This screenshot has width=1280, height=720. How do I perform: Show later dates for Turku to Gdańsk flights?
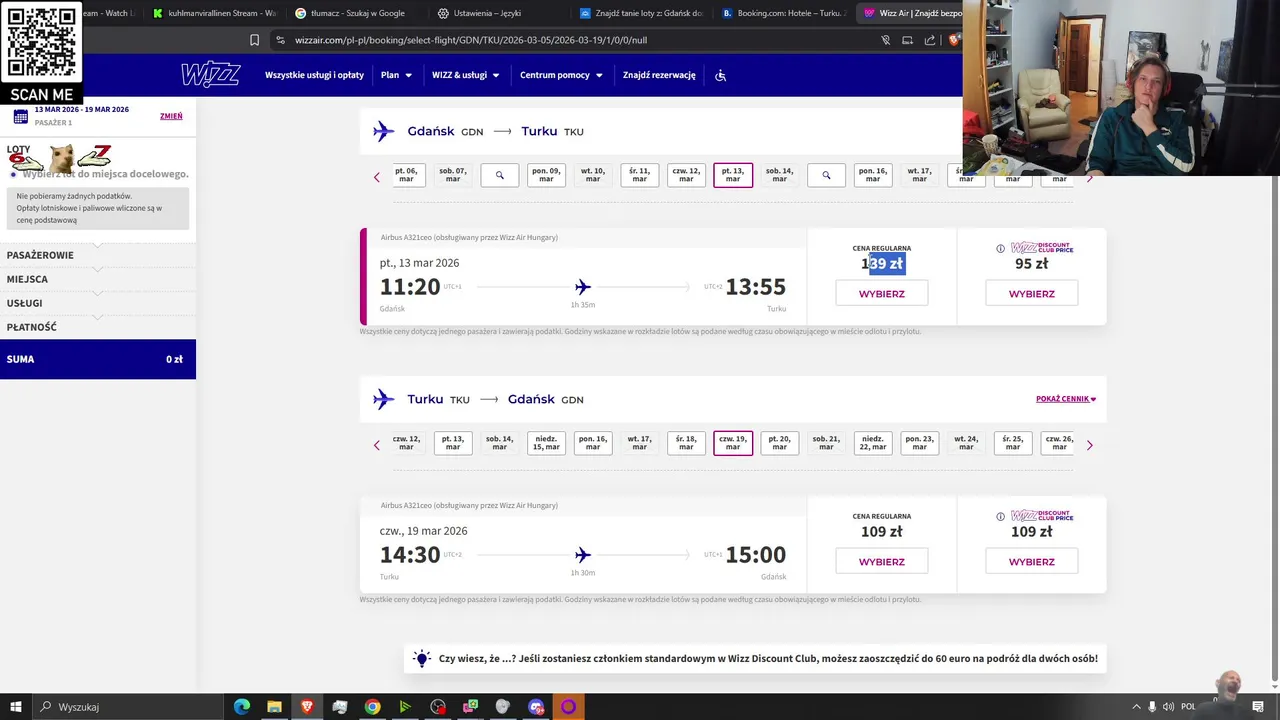click(x=1090, y=445)
